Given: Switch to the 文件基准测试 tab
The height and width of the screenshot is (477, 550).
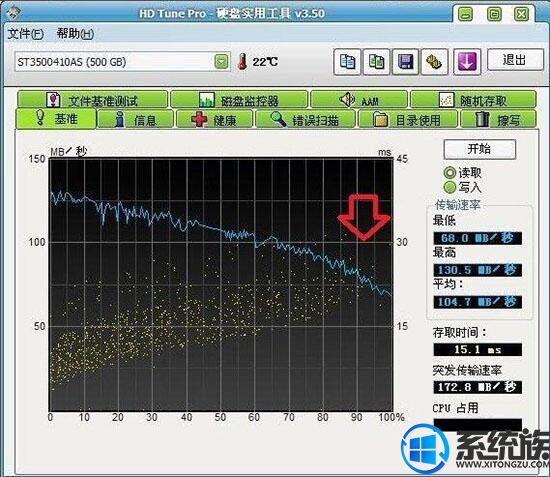Looking at the screenshot, I should 93,100.
